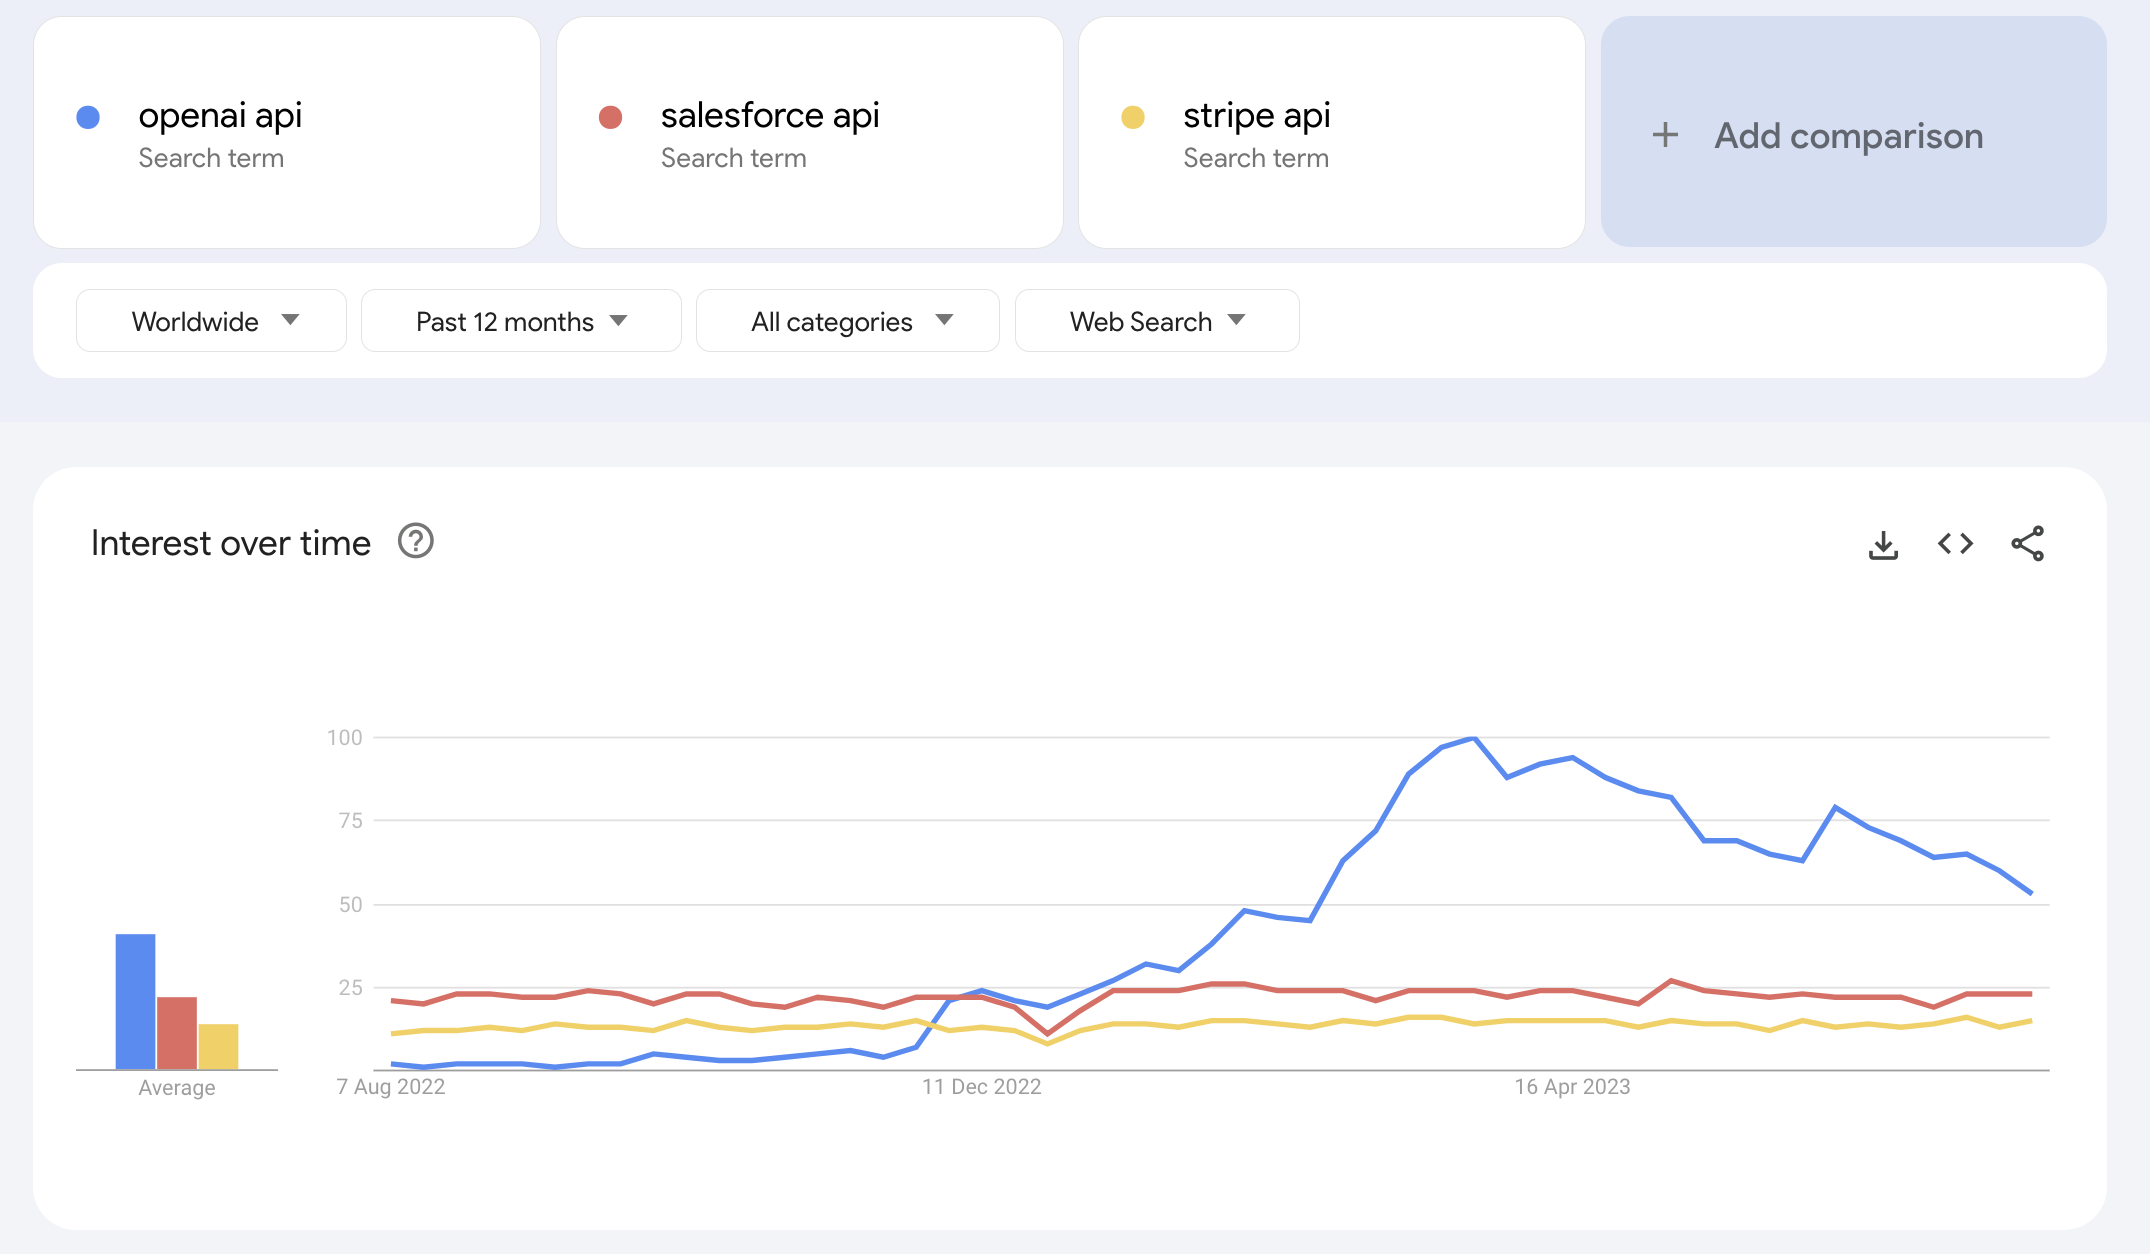Click the peak of the openai api line

(1473, 738)
